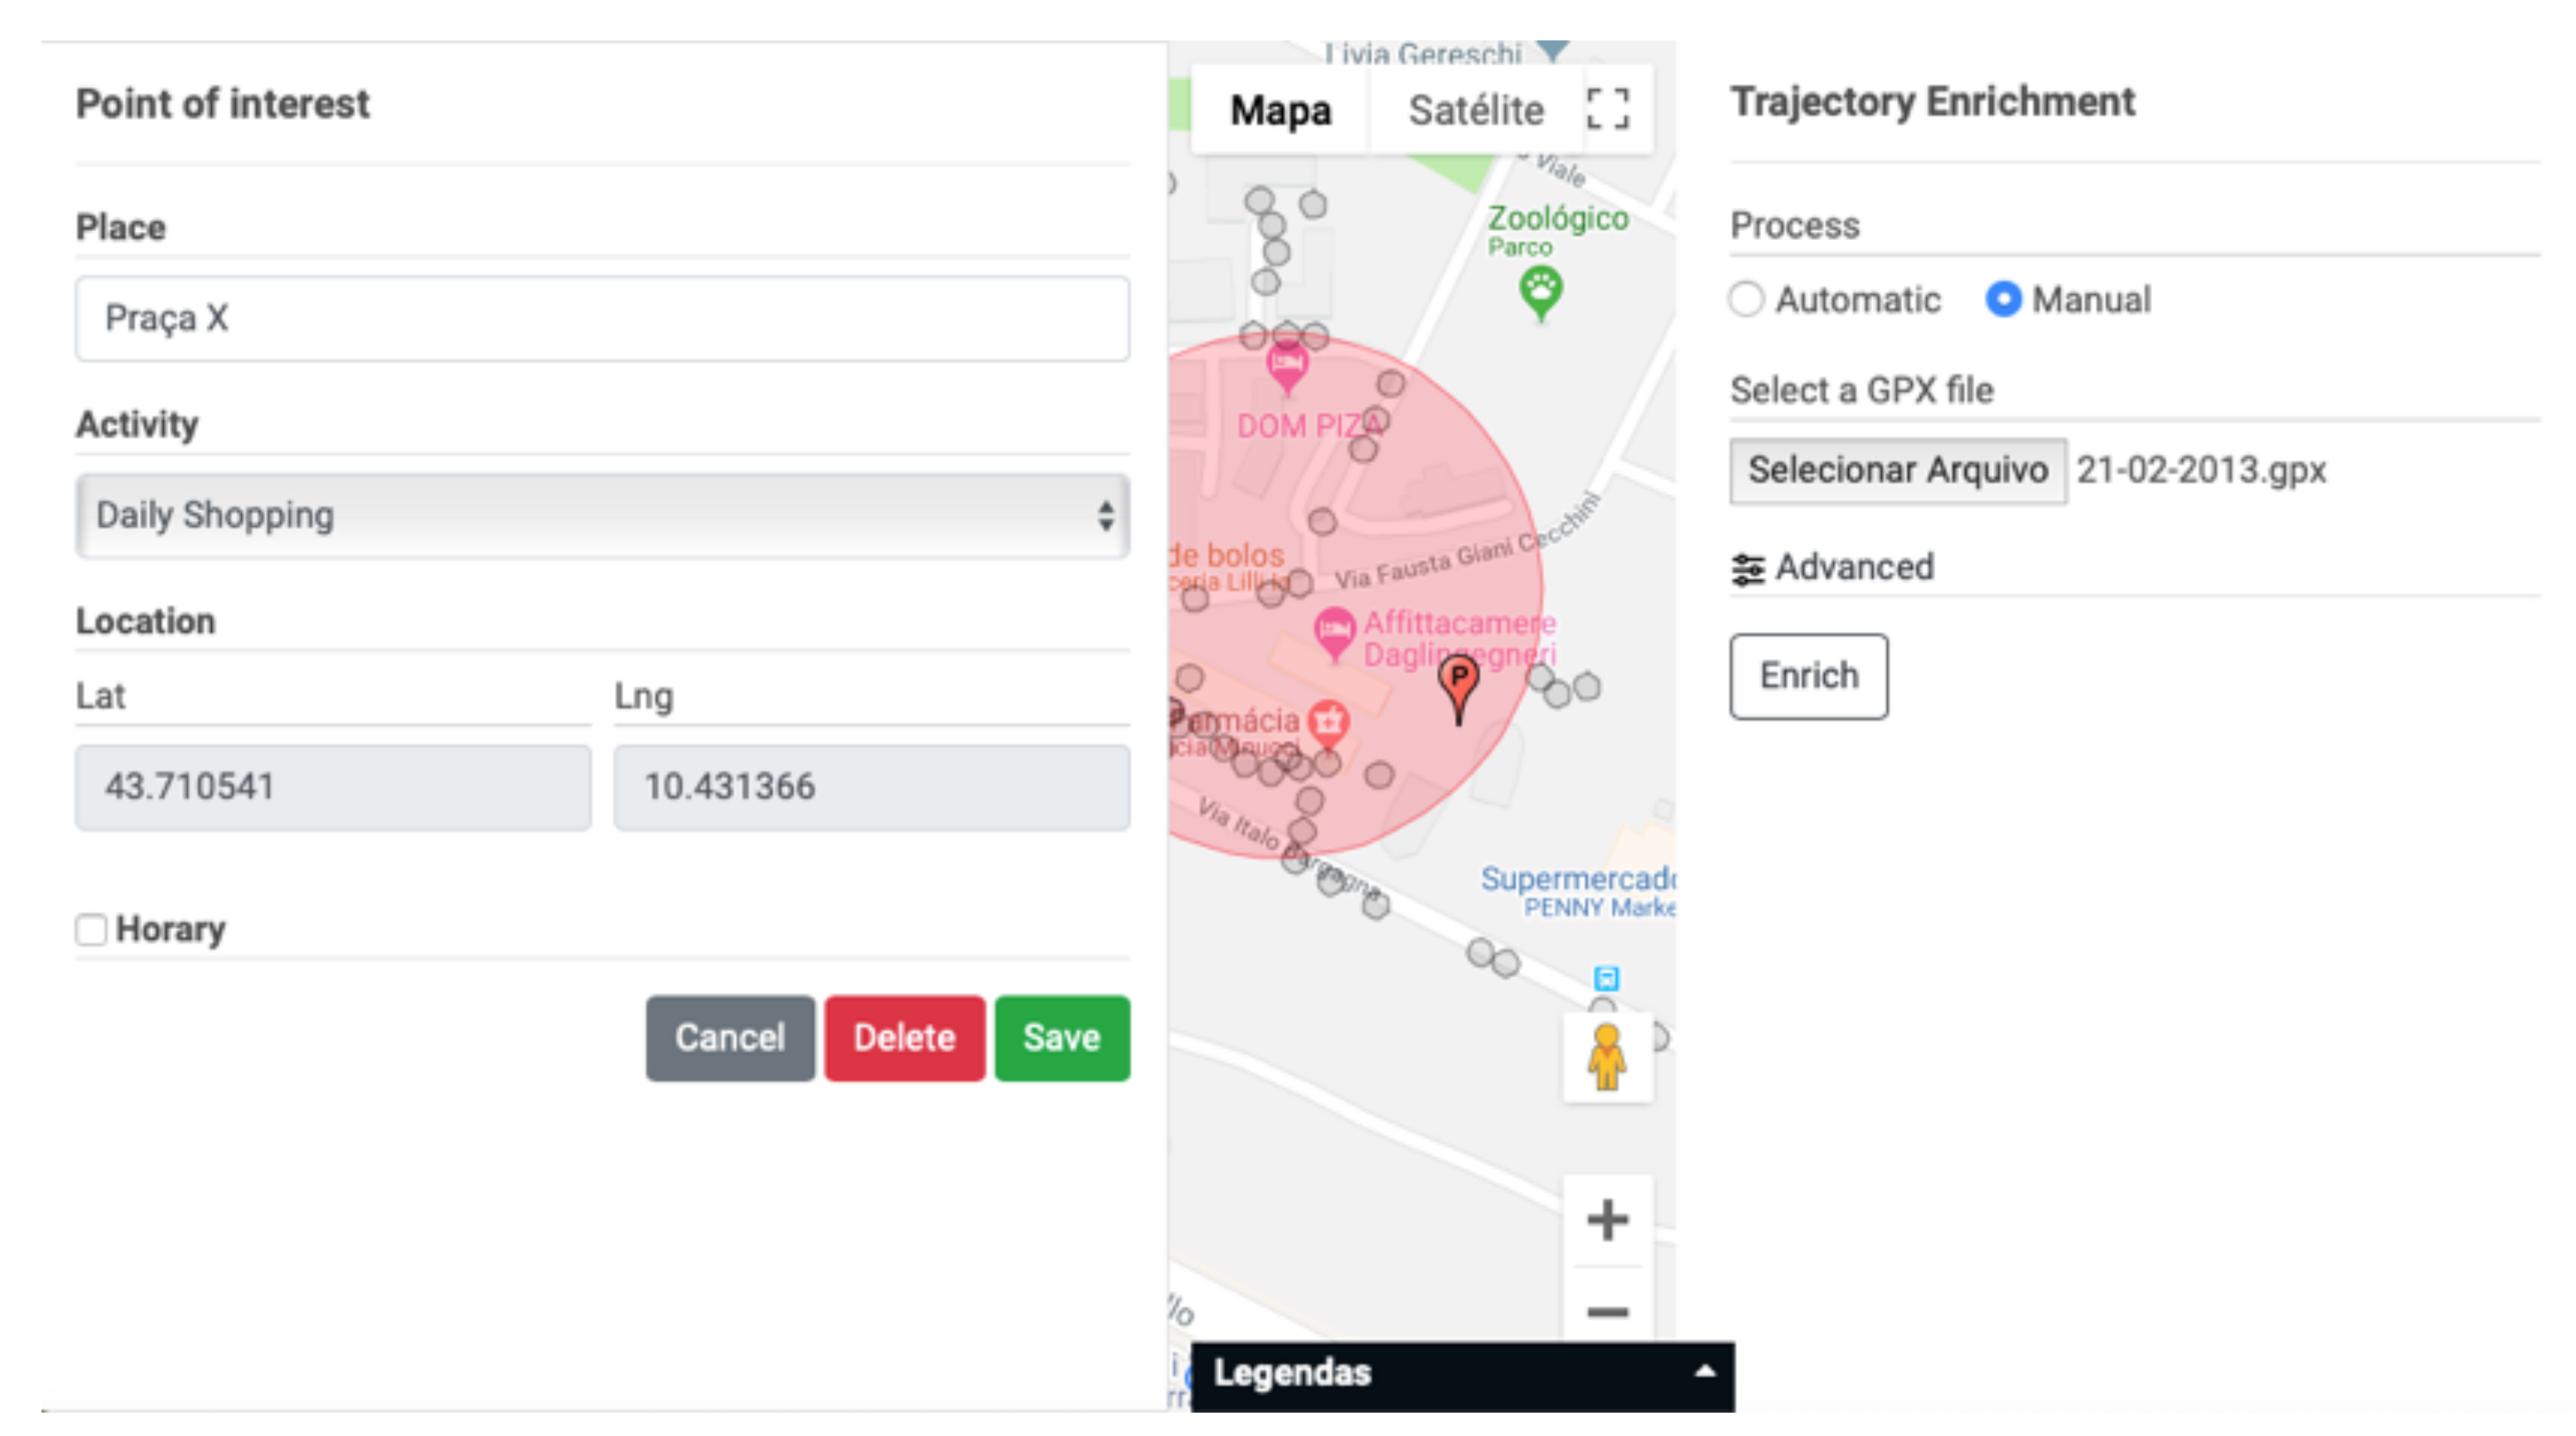
Task: Click the green Zoológico Parco pin
Action: [1540, 291]
